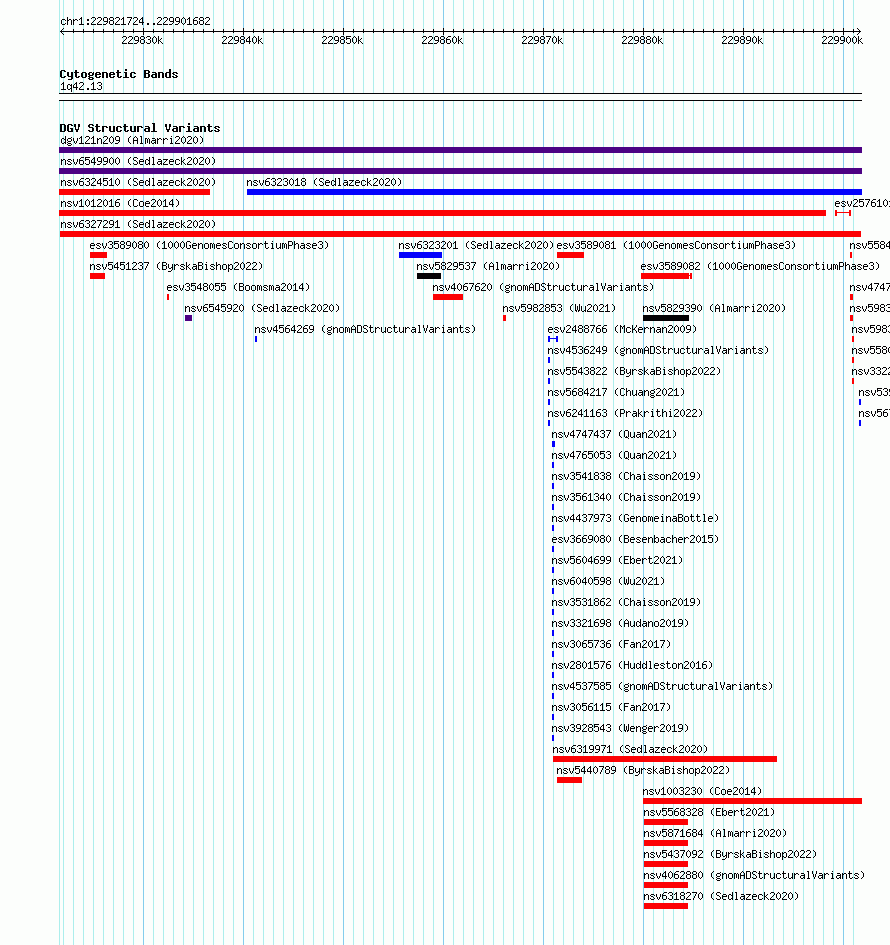Click nsv2801576 (Huddleston2016) label

click(632, 667)
